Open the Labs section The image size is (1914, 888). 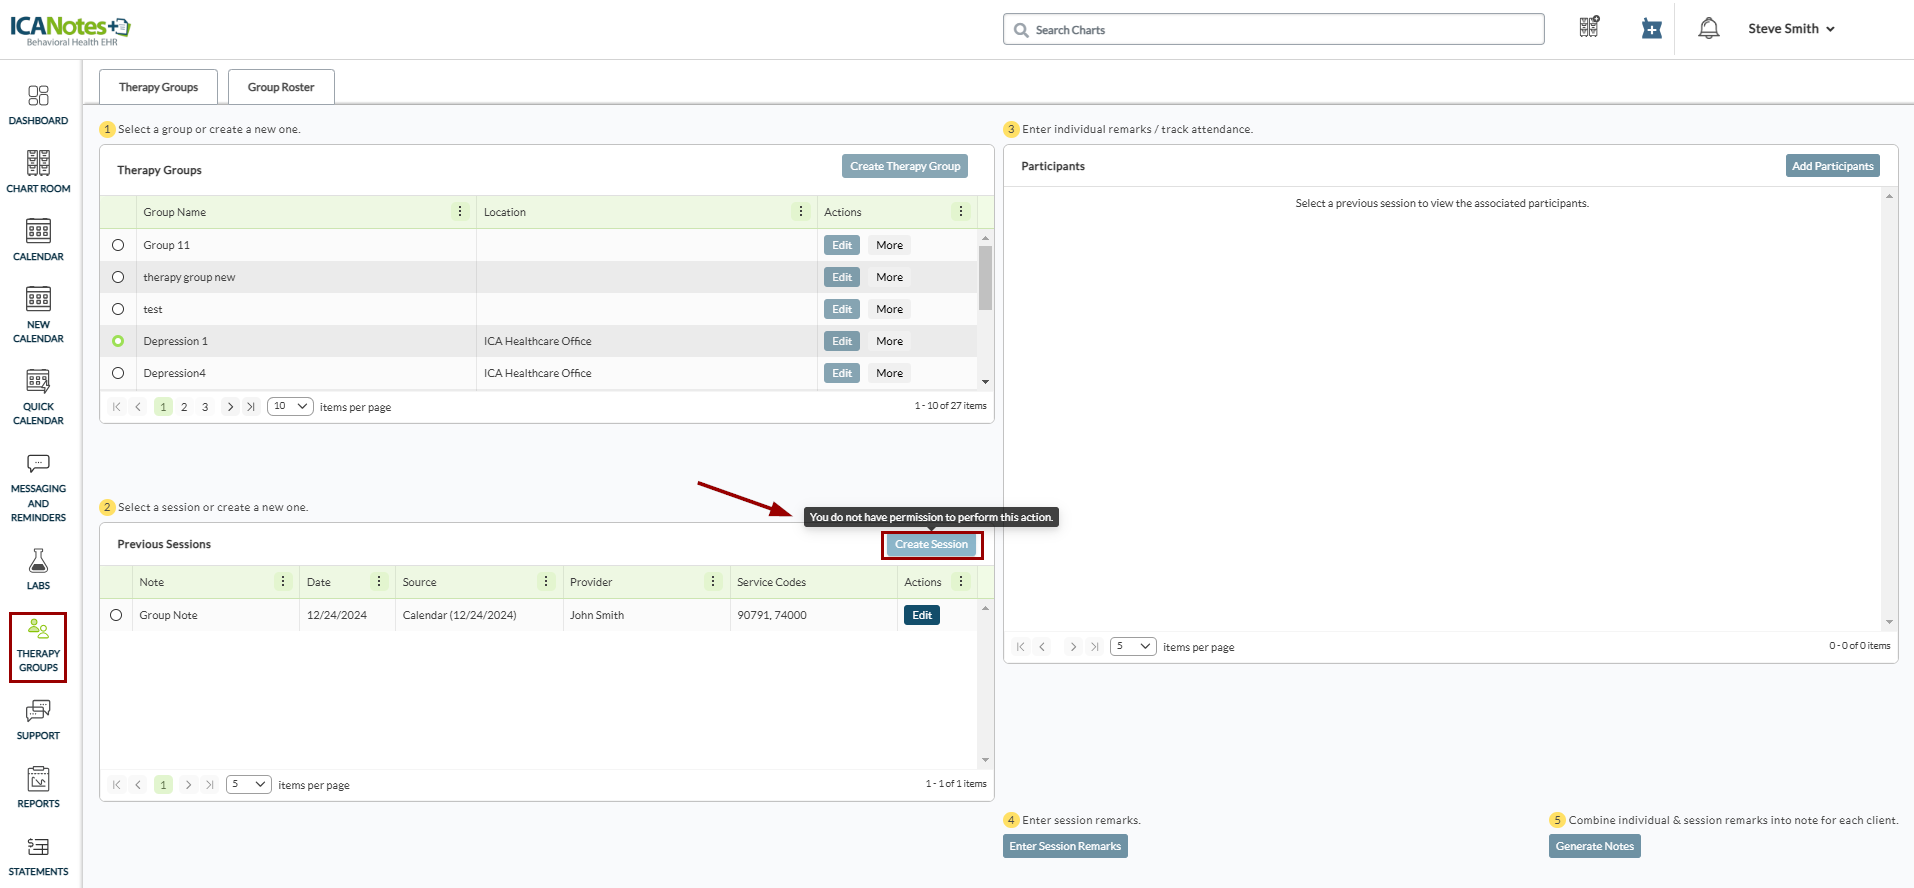click(x=38, y=568)
